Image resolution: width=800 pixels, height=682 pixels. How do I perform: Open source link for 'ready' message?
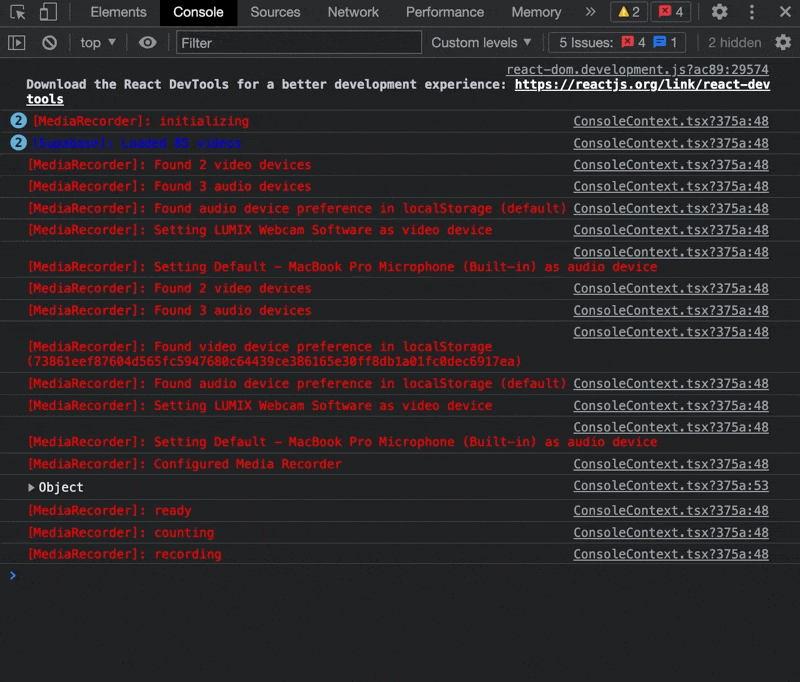point(671,510)
